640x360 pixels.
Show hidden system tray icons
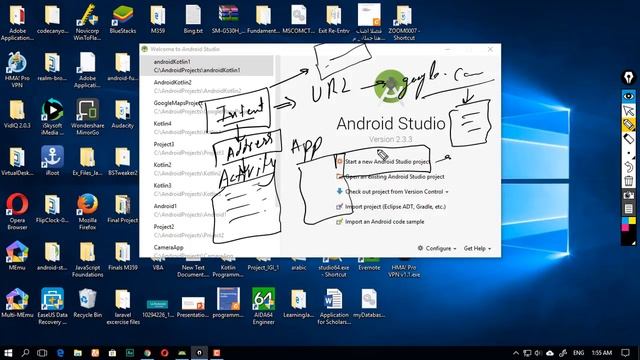tap(516, 353)
